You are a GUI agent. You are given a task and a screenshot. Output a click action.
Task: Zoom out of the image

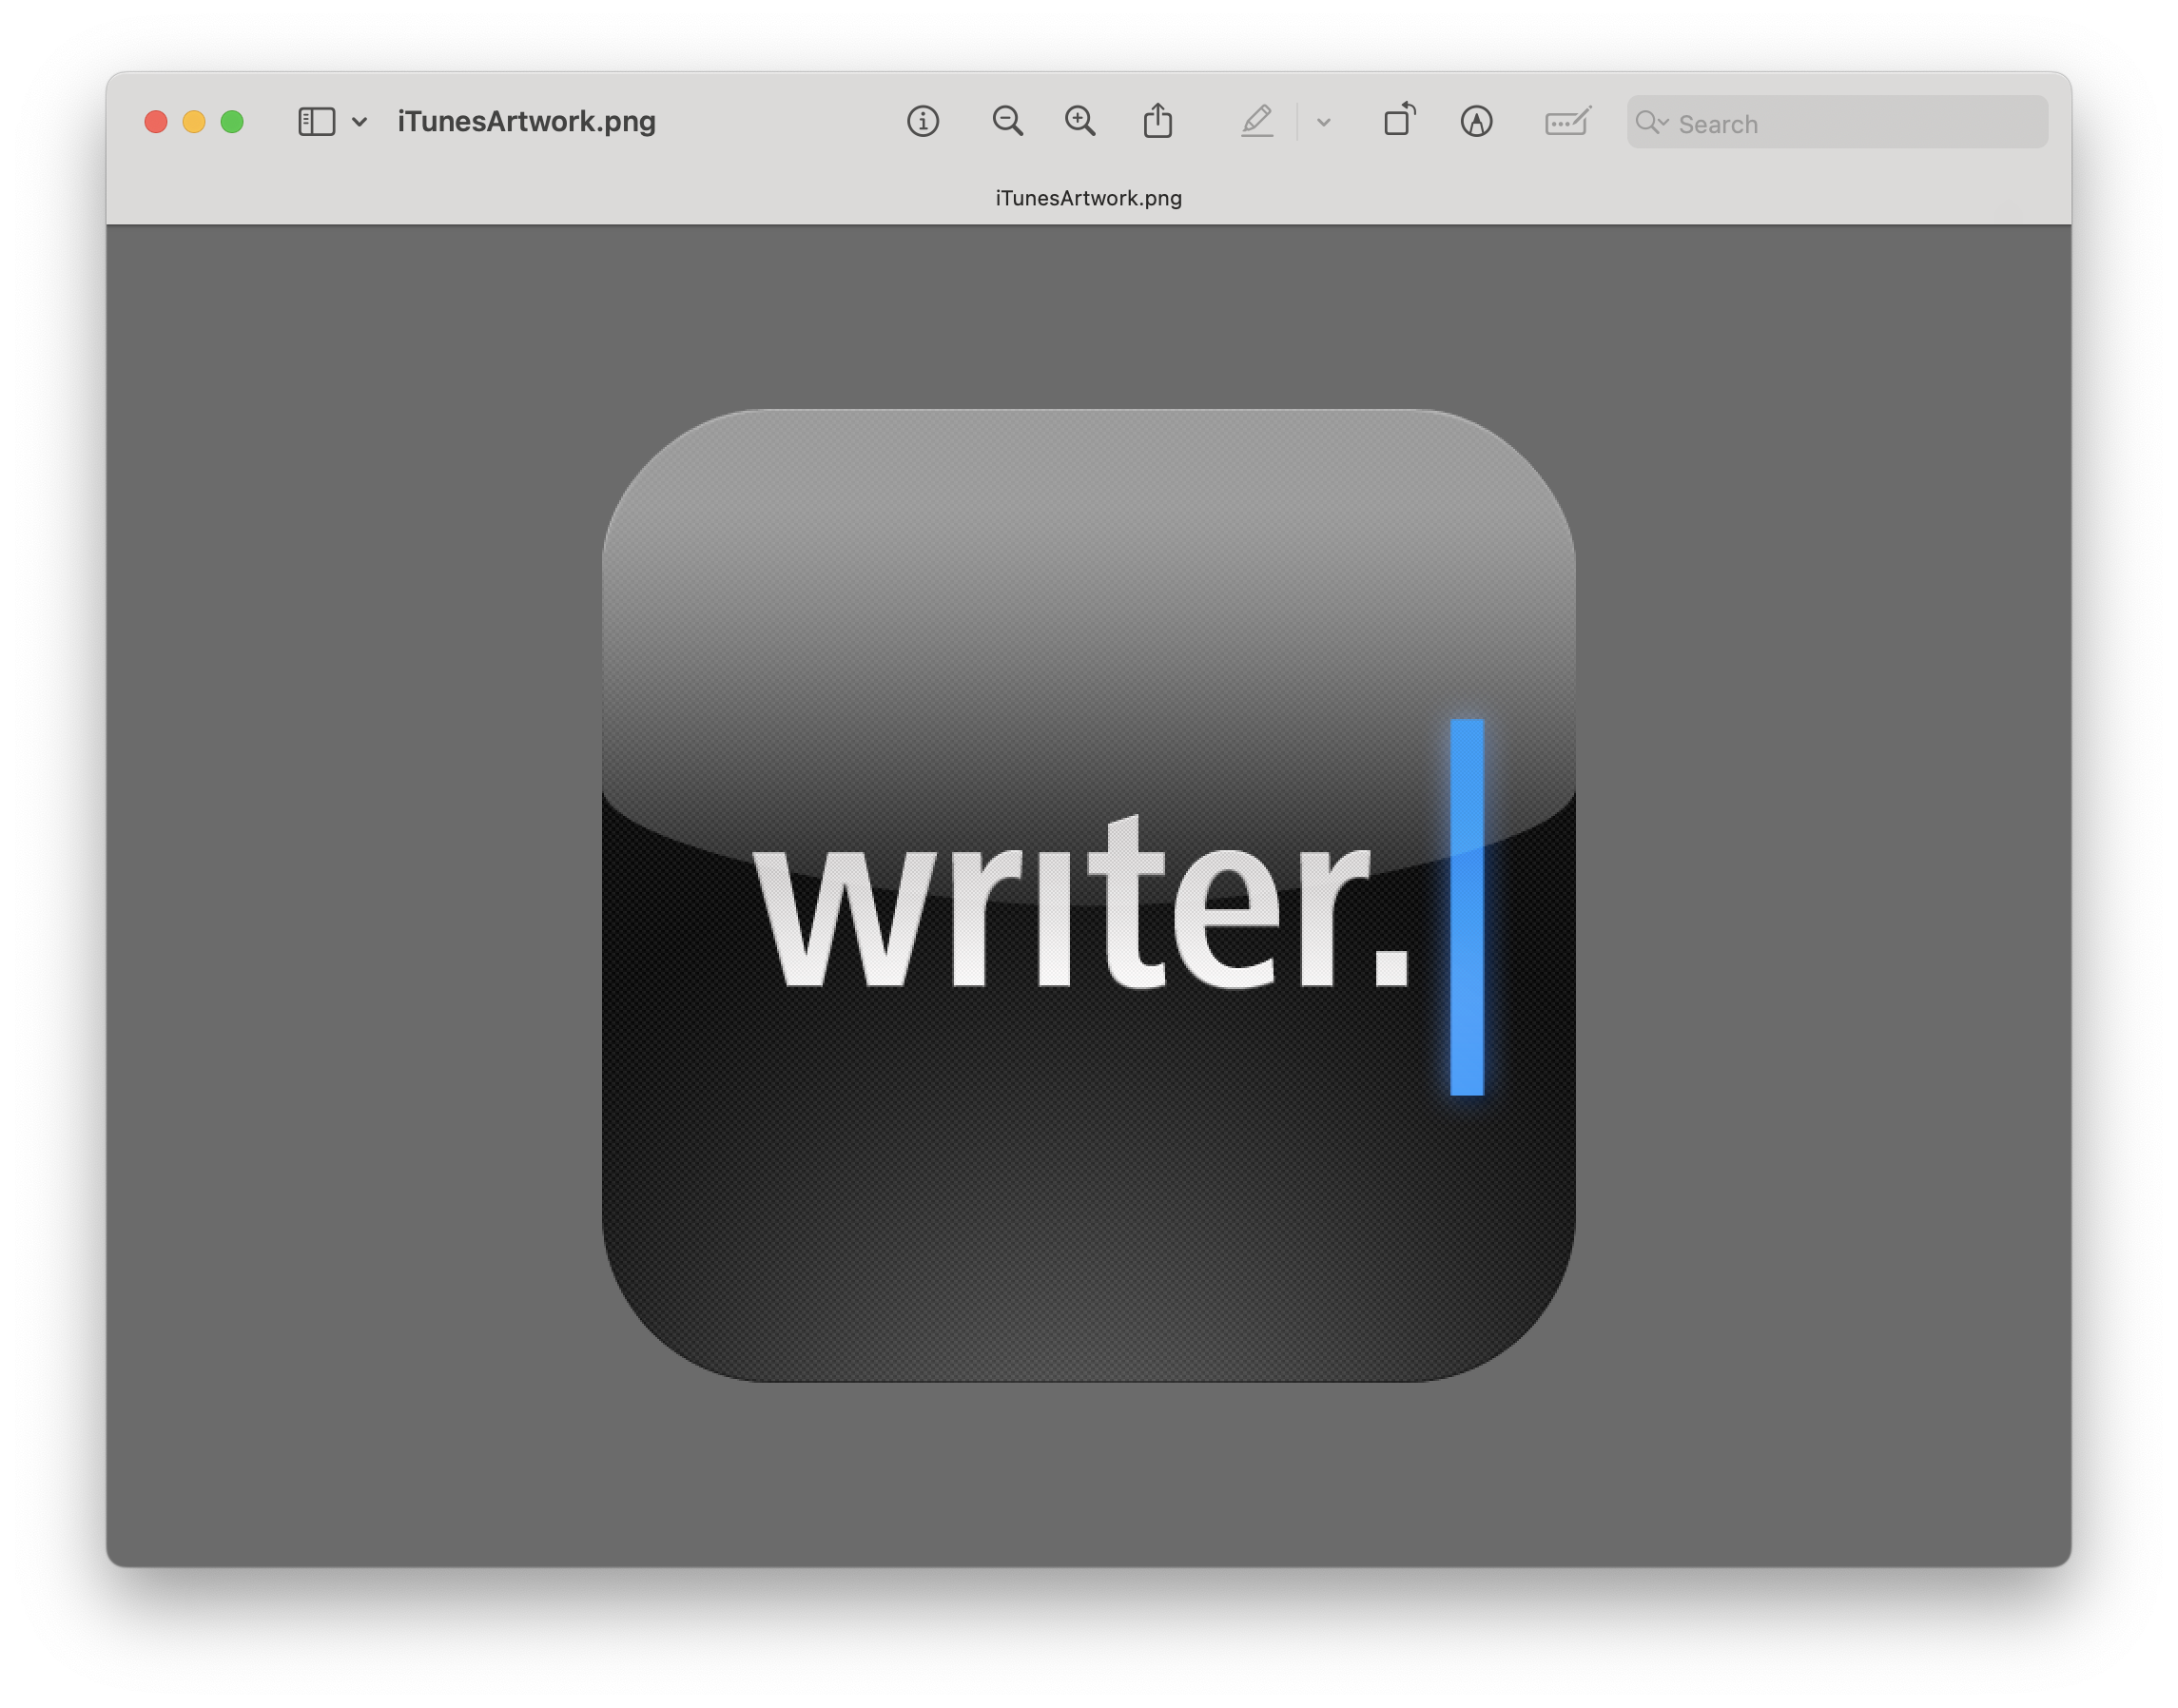pos(1007,122)
